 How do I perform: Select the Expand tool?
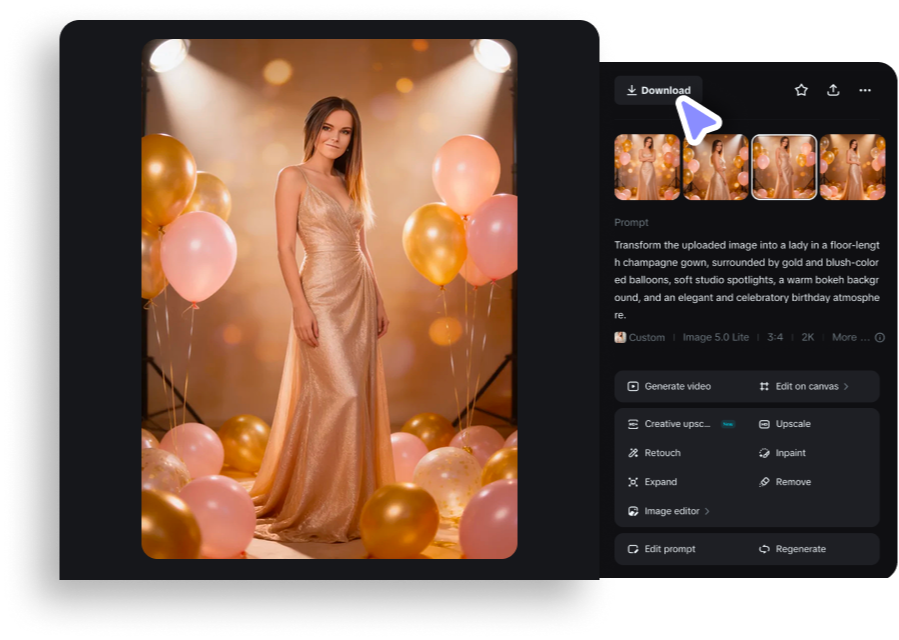point(660,481)
